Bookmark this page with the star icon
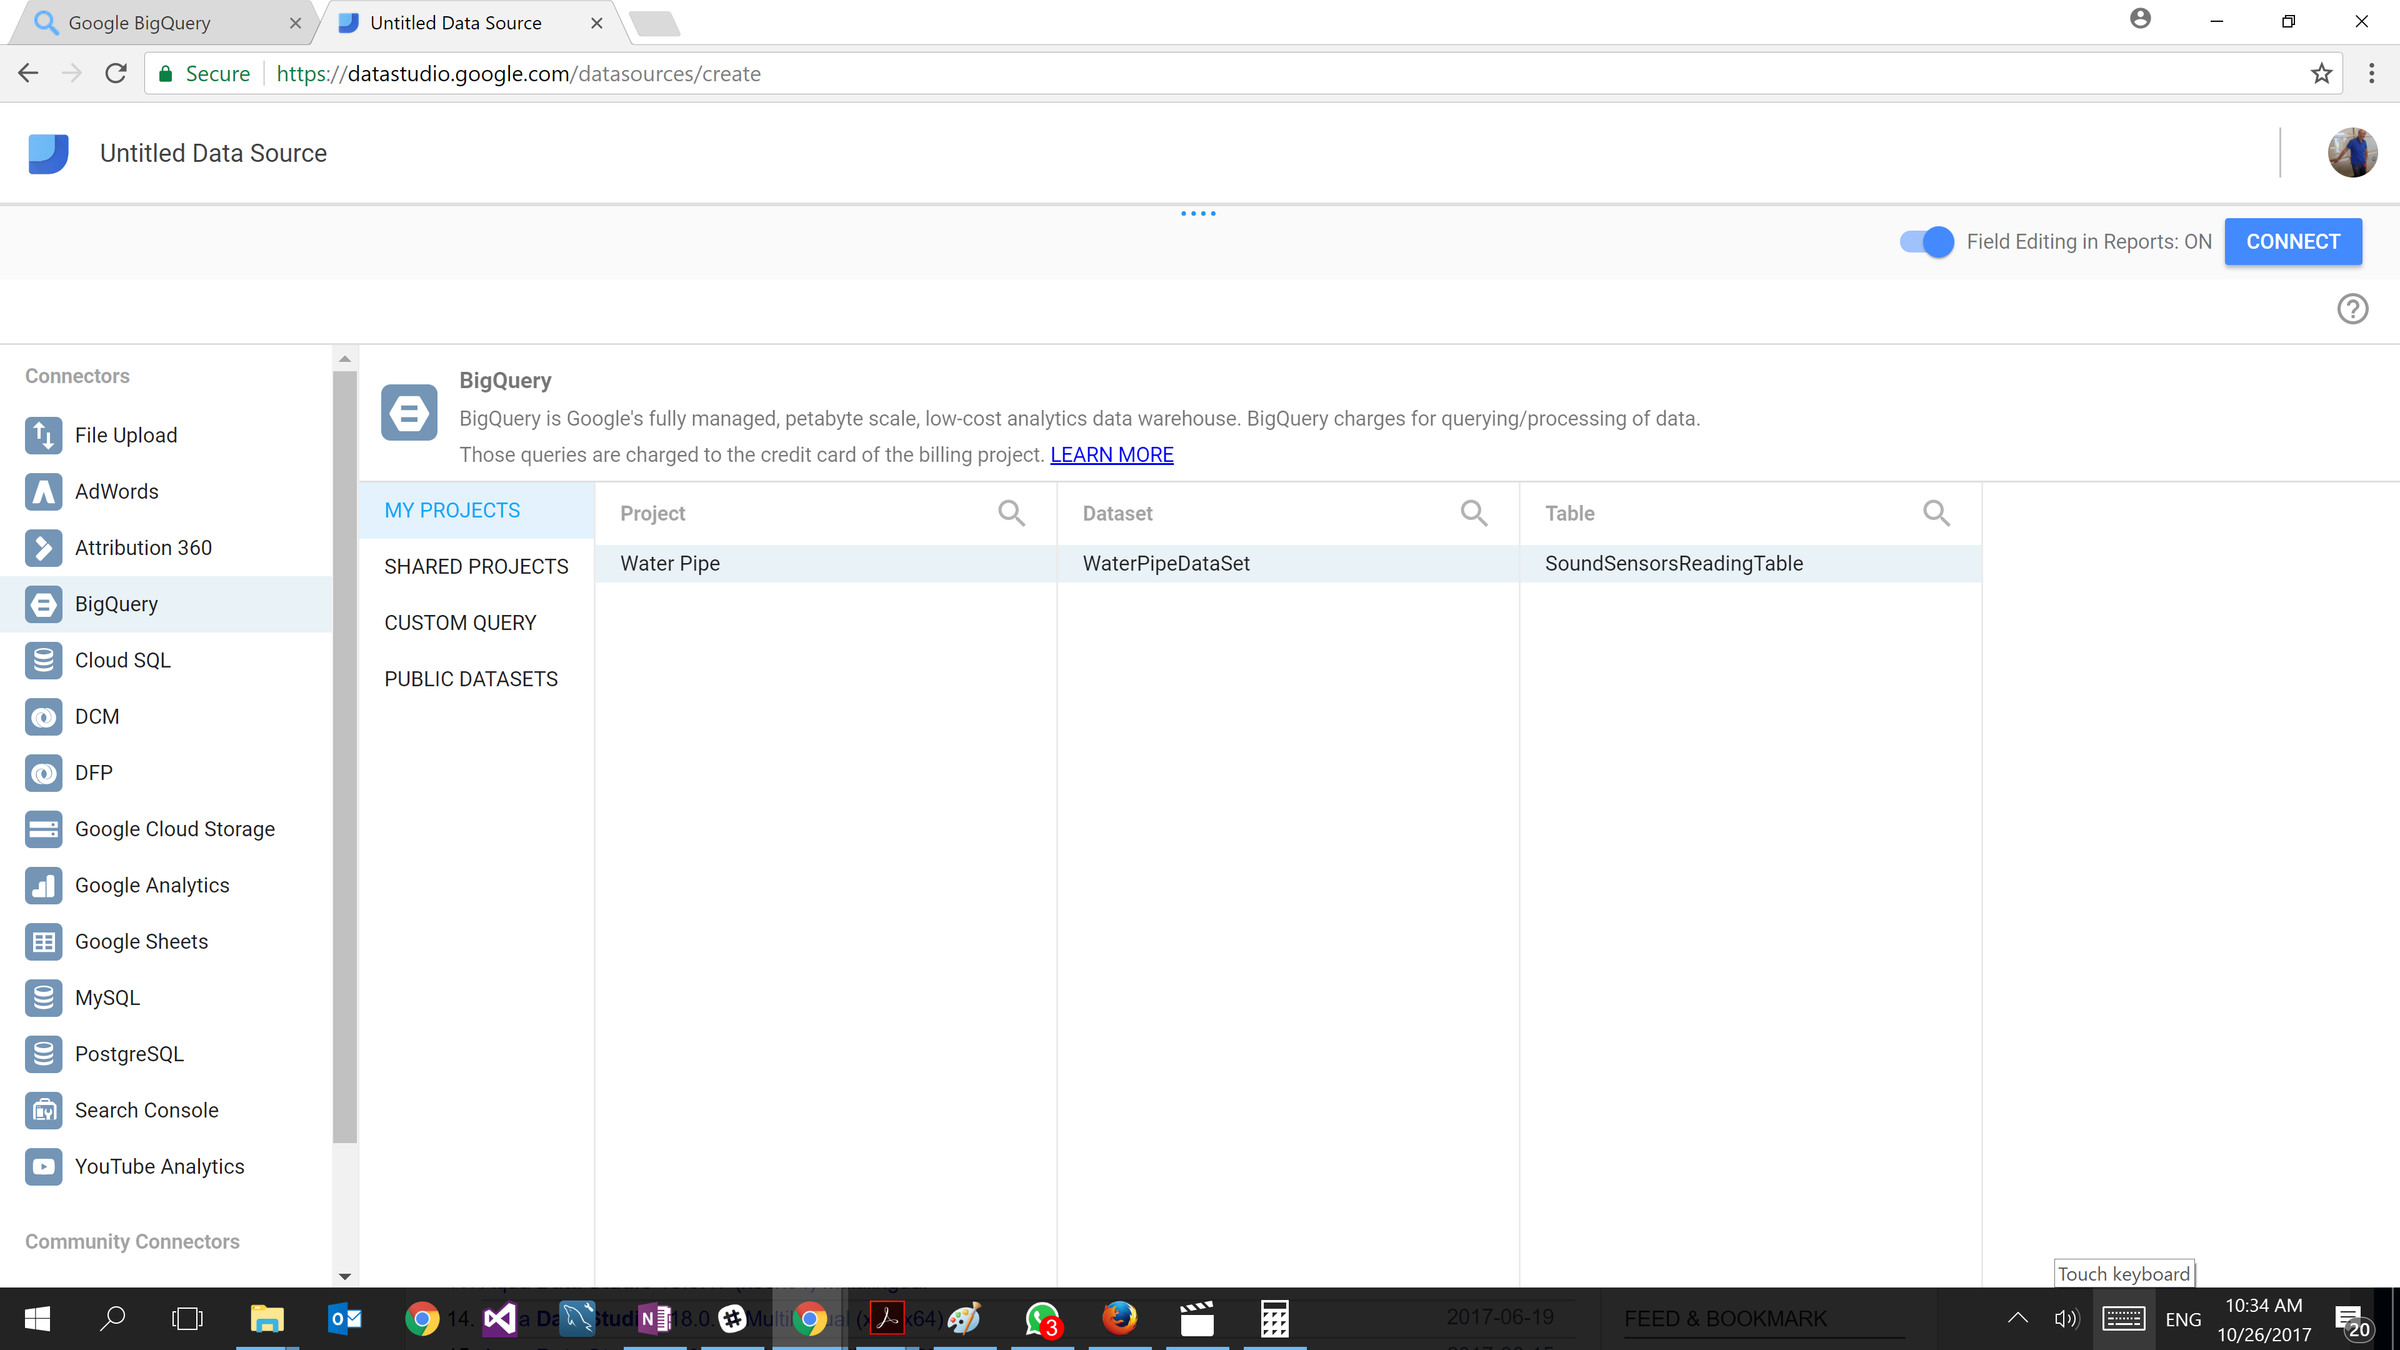 pyautogui.click(x=2321, y=73)
